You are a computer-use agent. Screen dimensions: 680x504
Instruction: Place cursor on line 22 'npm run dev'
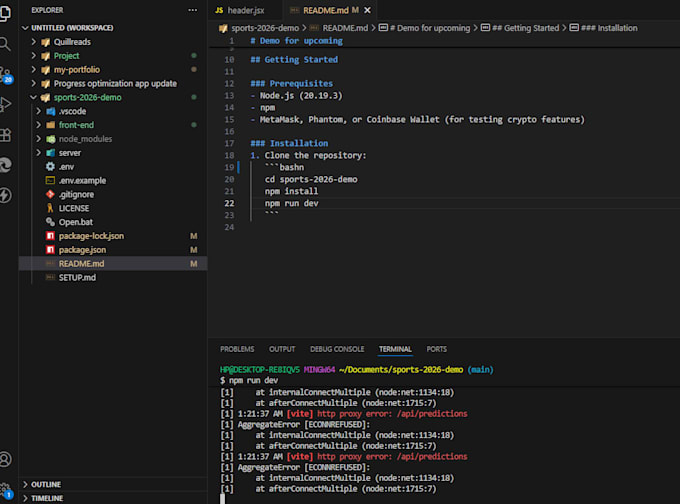[x=291, y=203]
